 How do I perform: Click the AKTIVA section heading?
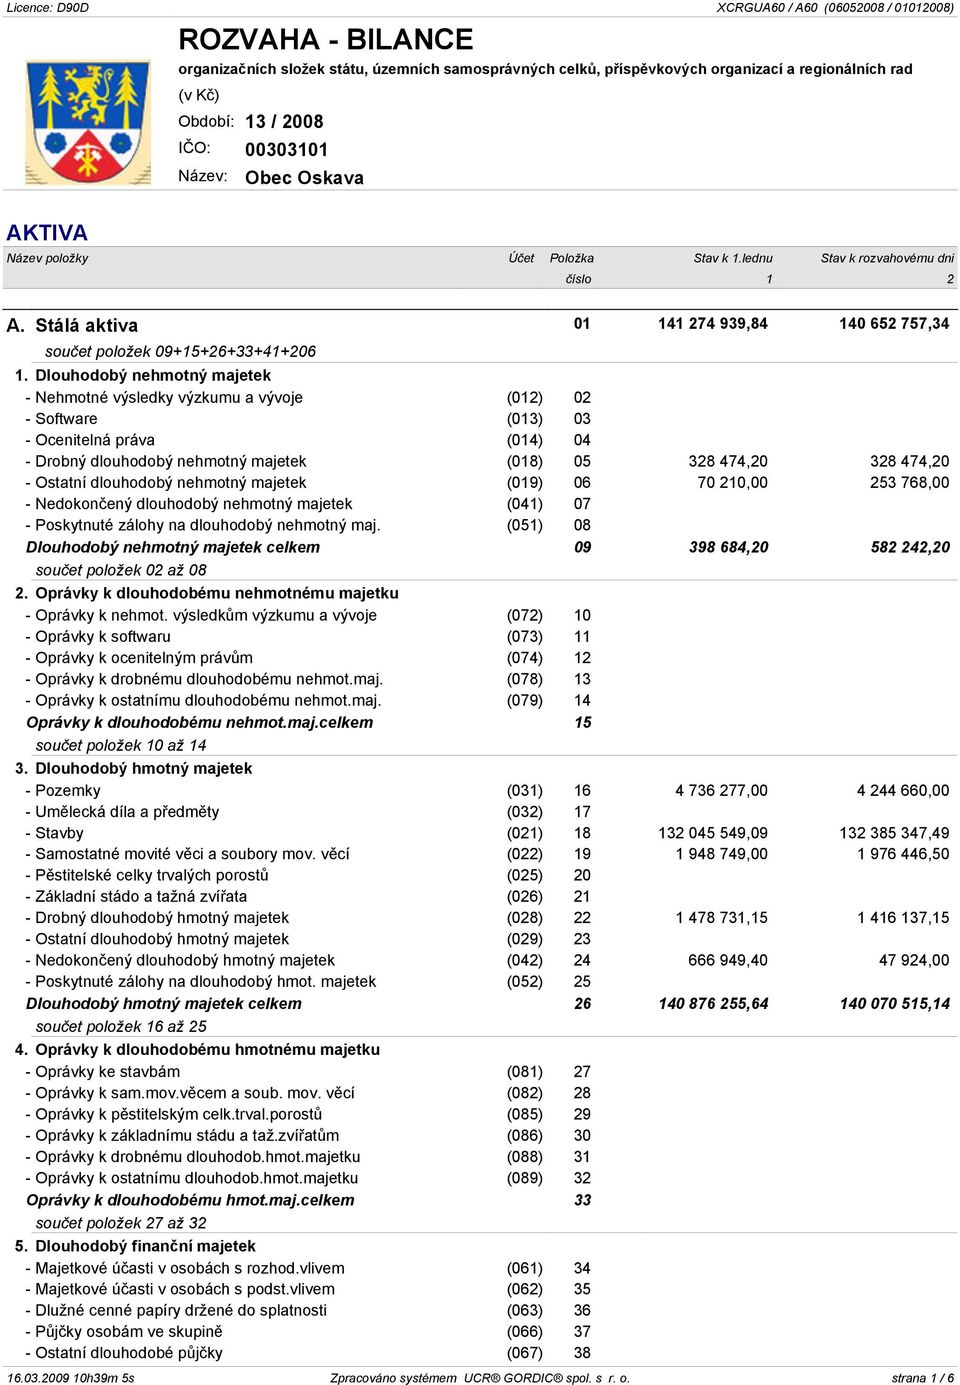click(x=47, y=233)
